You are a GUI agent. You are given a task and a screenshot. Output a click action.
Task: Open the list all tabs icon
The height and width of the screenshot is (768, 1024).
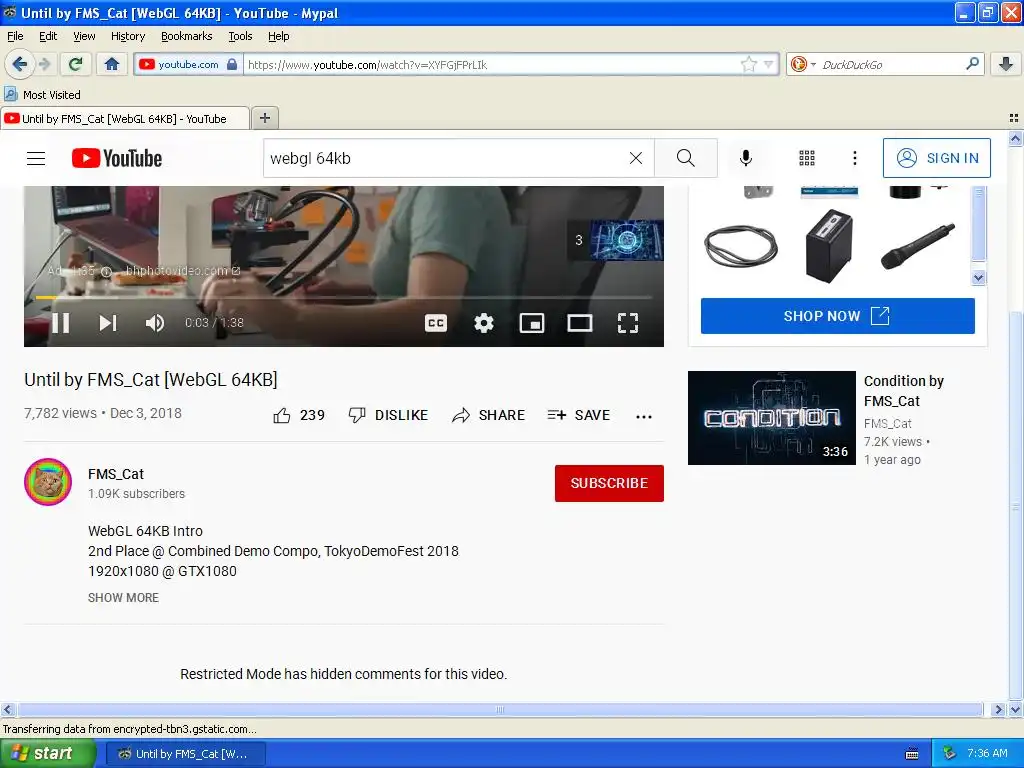click(1014, 118)
